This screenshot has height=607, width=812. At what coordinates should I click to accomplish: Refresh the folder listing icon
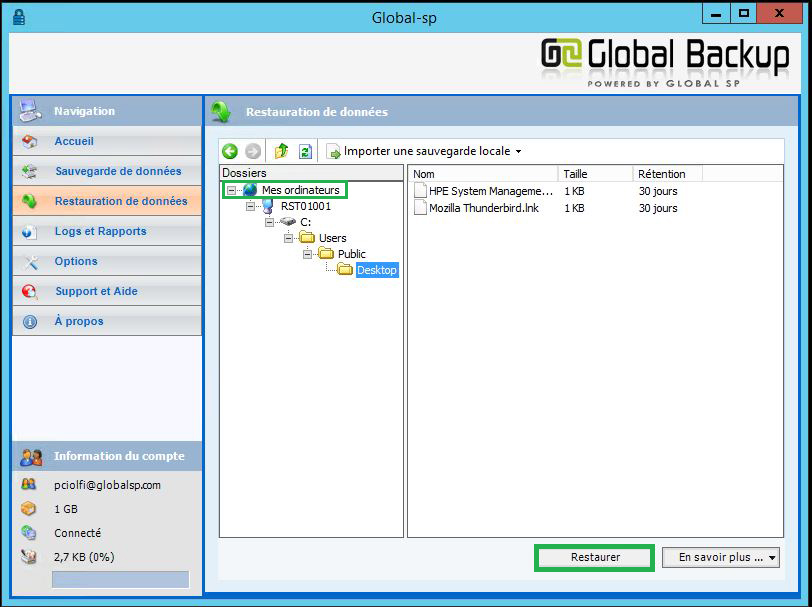[x=306, y=151]
